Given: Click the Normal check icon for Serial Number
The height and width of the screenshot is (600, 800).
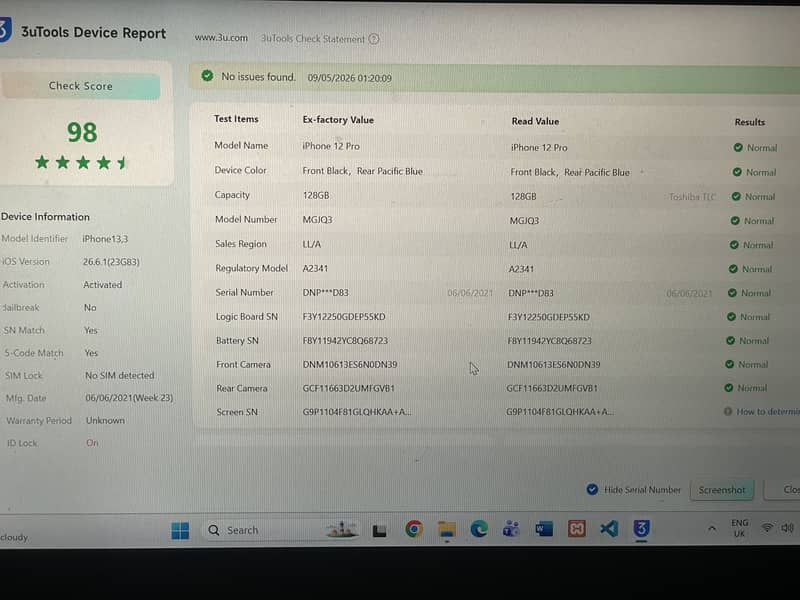Looking at the screenshot, I should click(732, 293).
